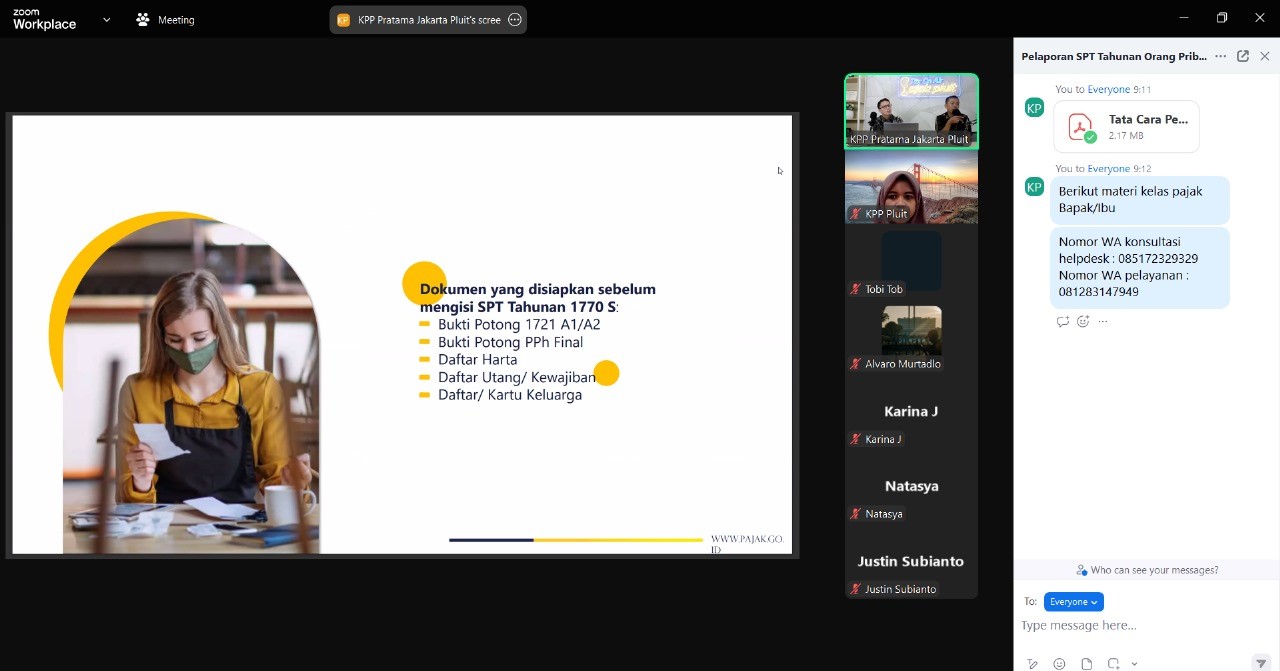This screenshot has width=1280, height=671.
Task: Open the 'Everyone' recipient dropdown
Action: pos(1073,601)
